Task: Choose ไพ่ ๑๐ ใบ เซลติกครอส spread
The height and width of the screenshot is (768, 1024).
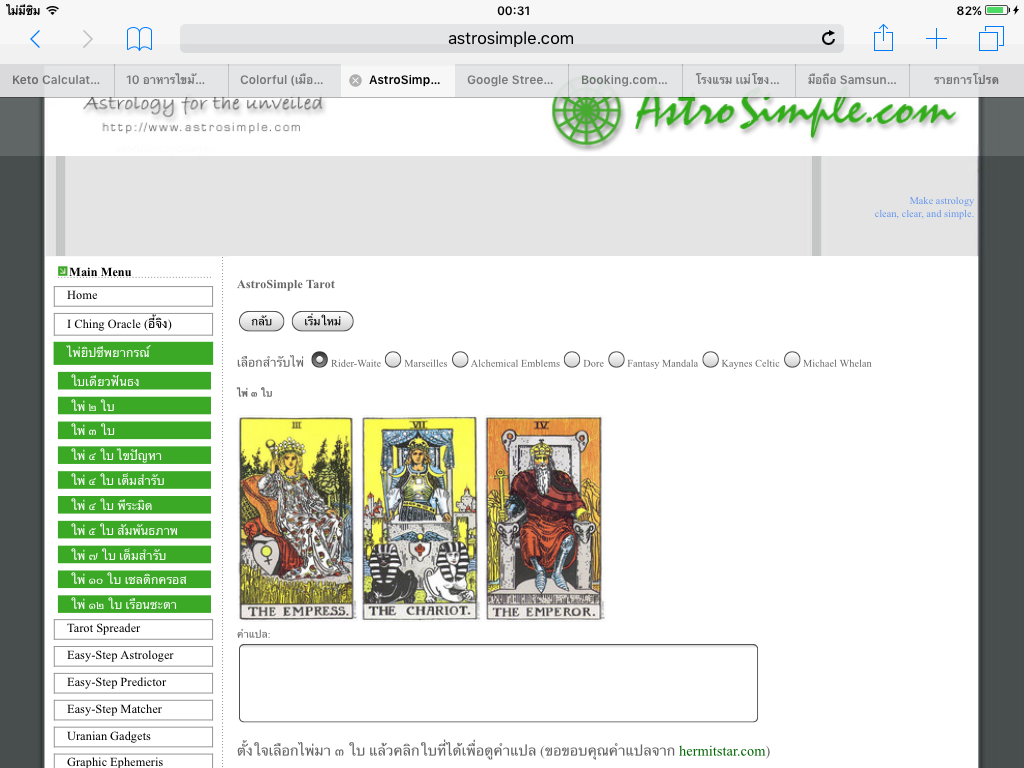Action: tap(135, 579)
